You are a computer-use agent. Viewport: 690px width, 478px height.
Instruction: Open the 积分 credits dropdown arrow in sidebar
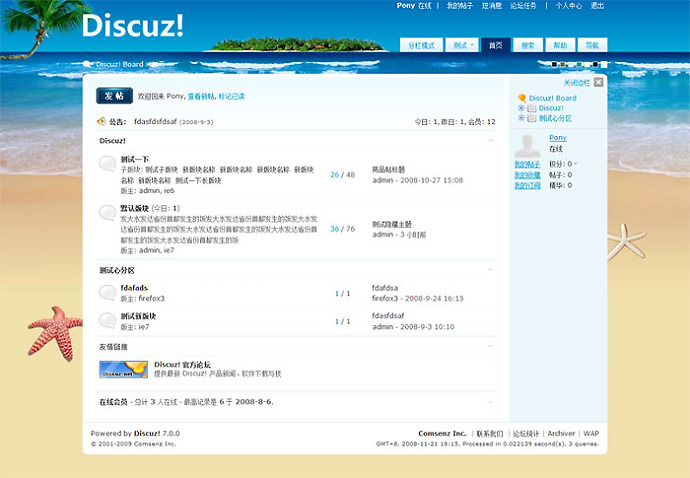(576, 164)
